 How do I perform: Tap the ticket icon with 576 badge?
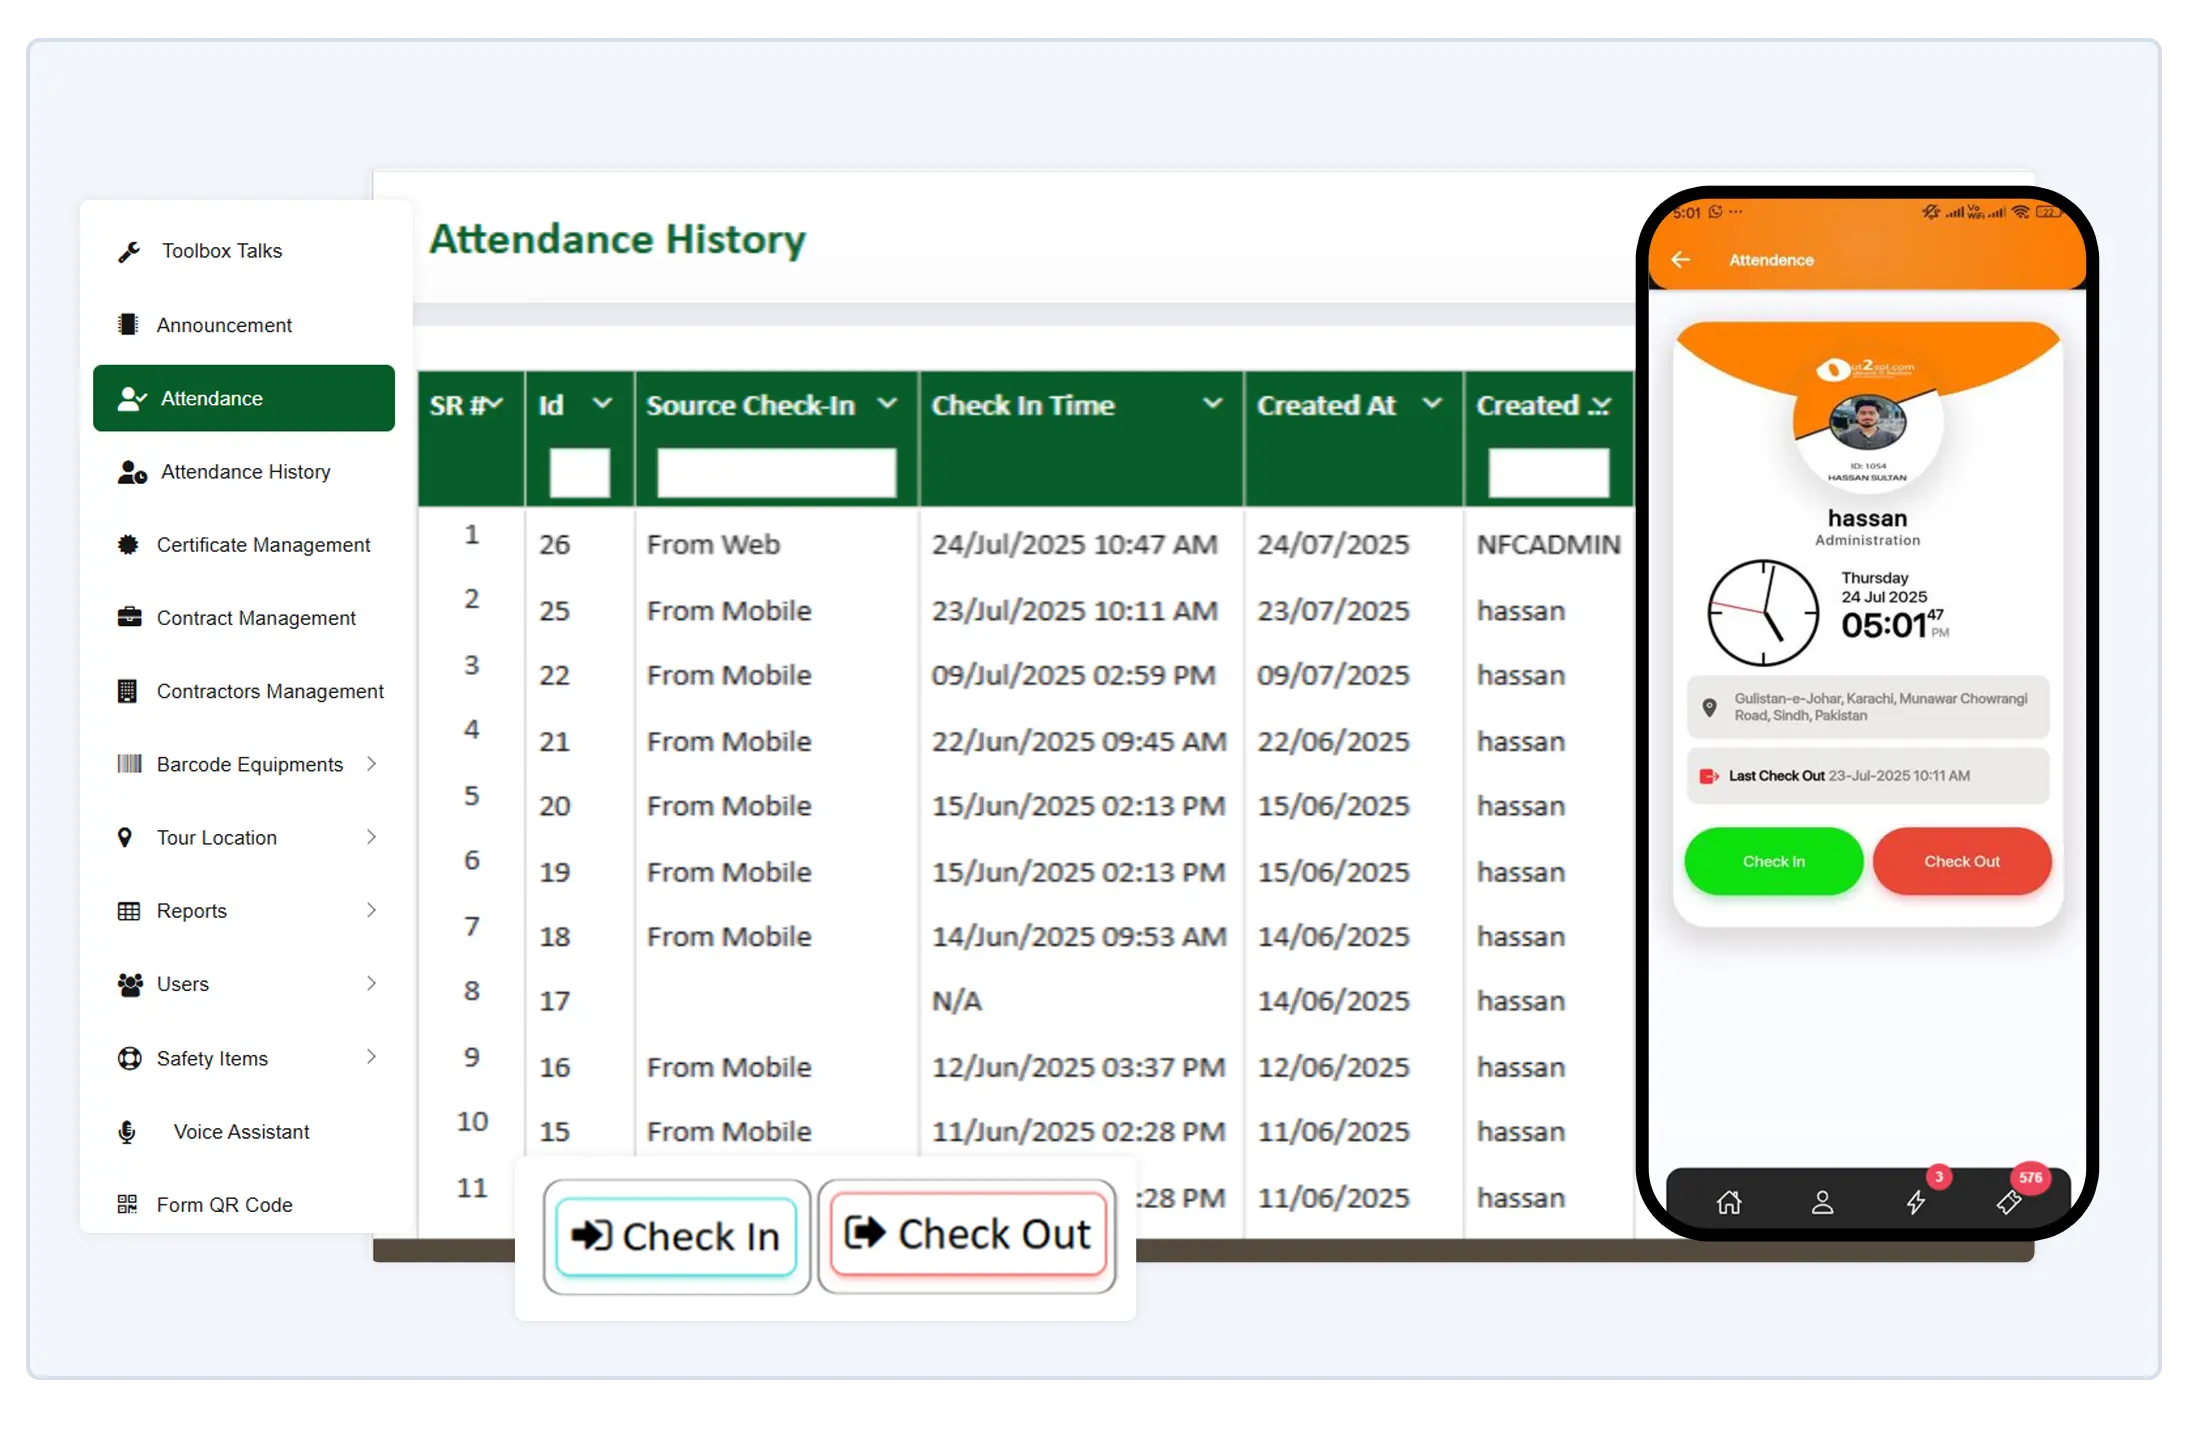(2008, 1202)
